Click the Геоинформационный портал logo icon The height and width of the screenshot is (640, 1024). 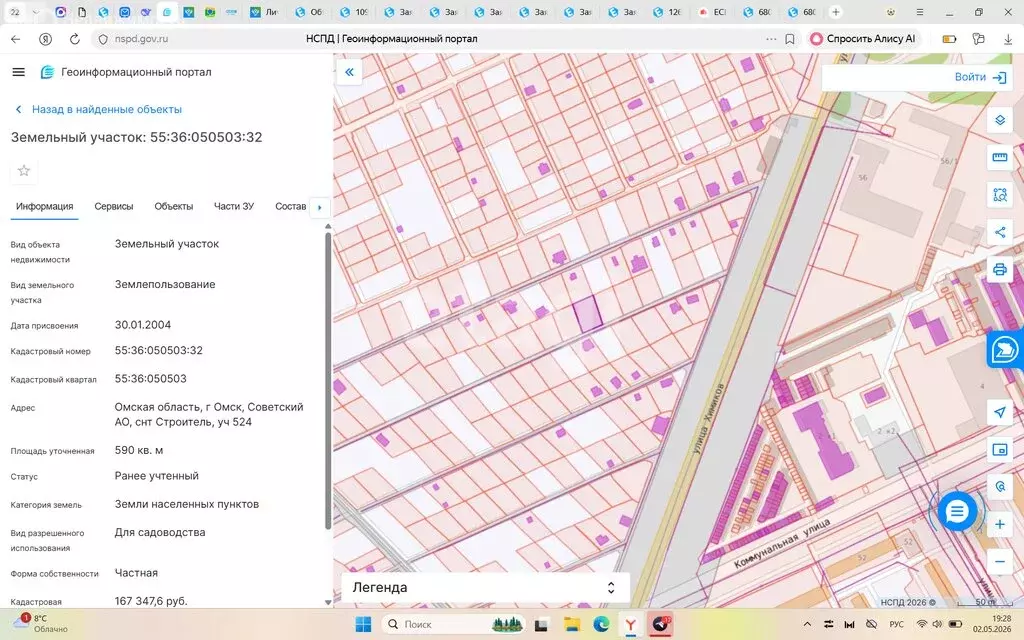tap(47, 72)
